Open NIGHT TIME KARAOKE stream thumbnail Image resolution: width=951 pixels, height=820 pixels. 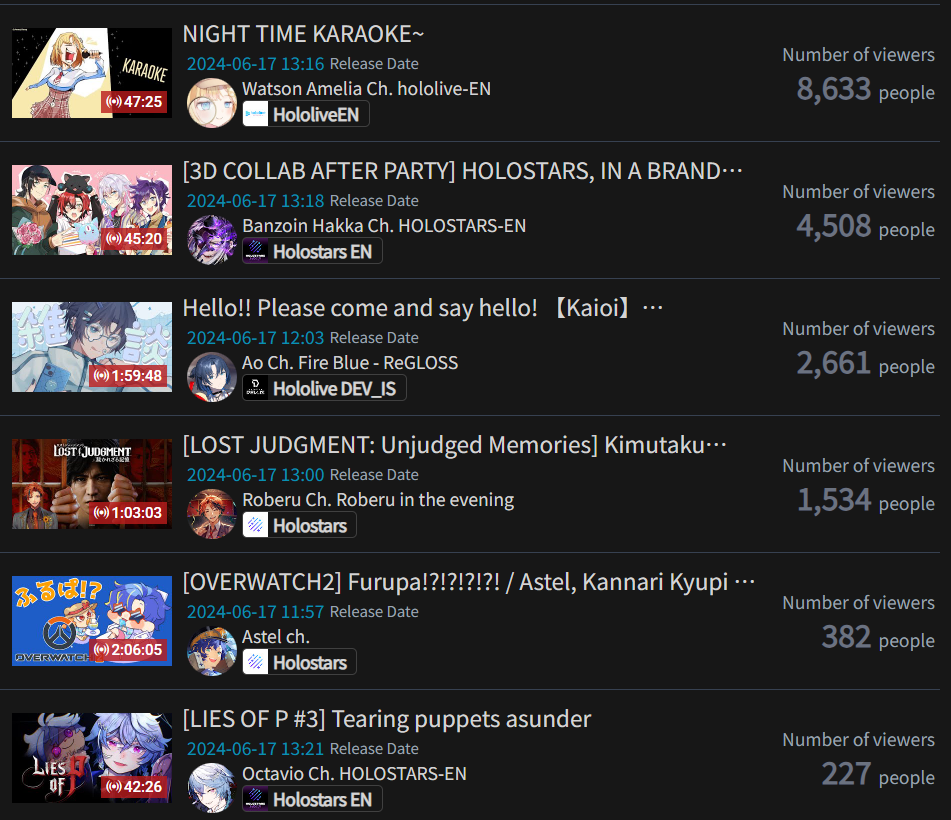(92, 73)
